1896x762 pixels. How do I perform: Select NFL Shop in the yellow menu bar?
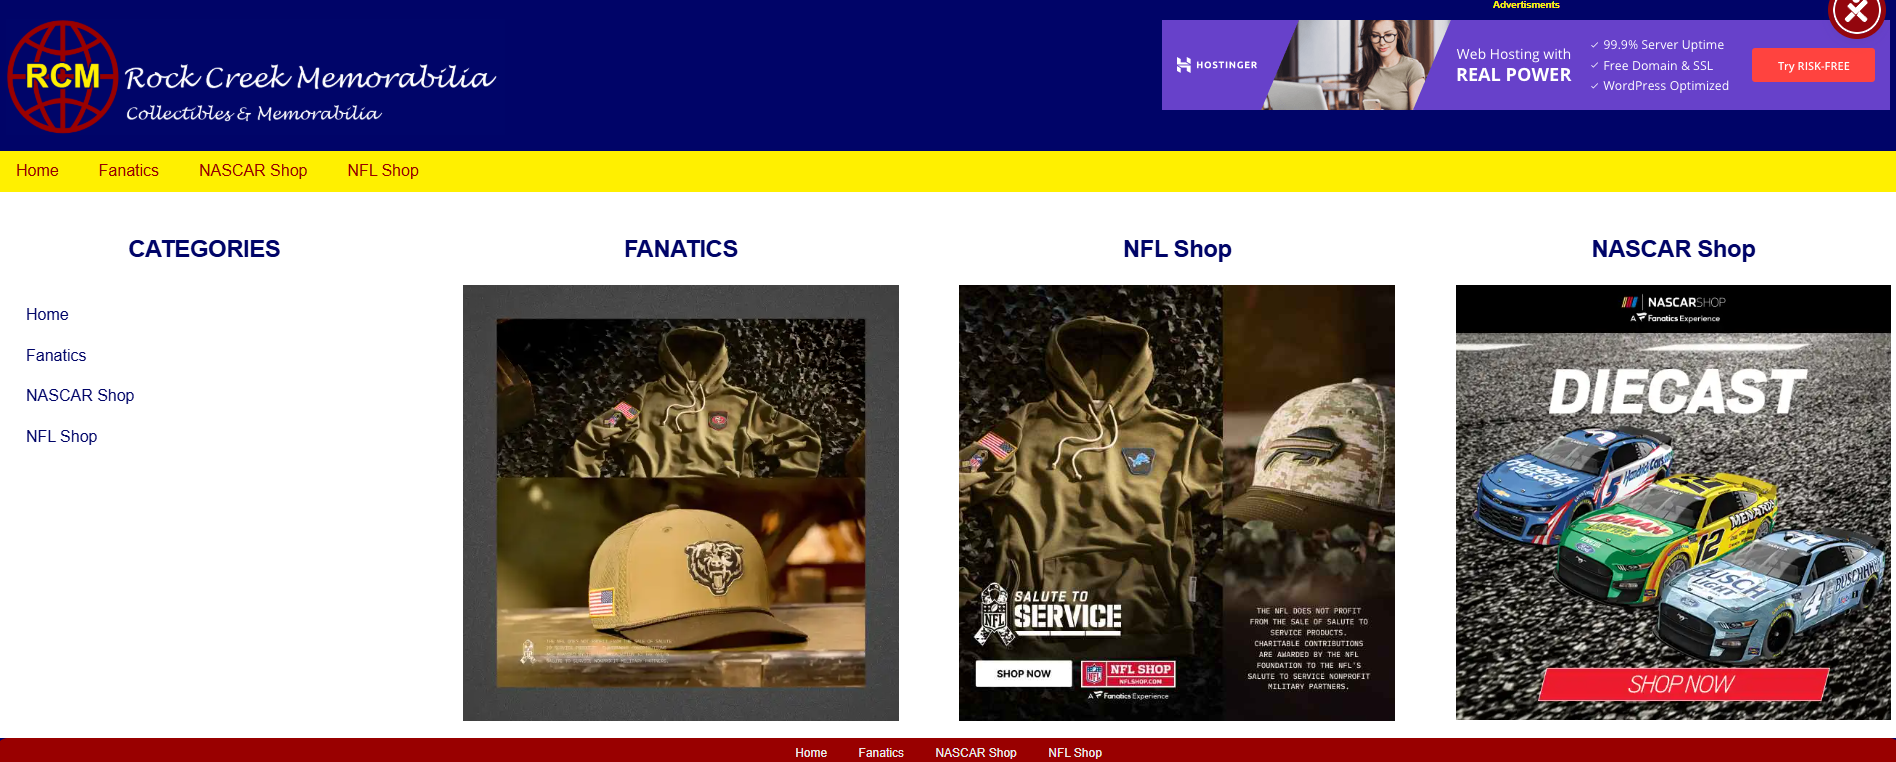point(383,171)
